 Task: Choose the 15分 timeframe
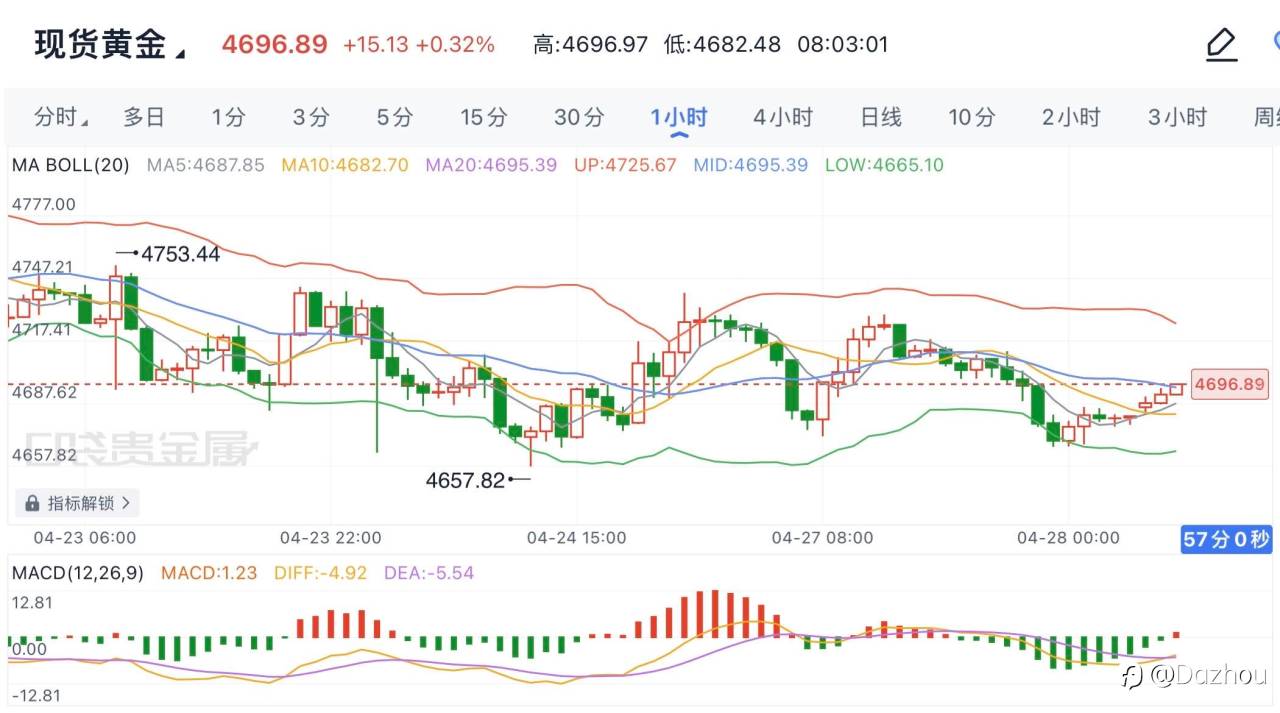(483, 117)
